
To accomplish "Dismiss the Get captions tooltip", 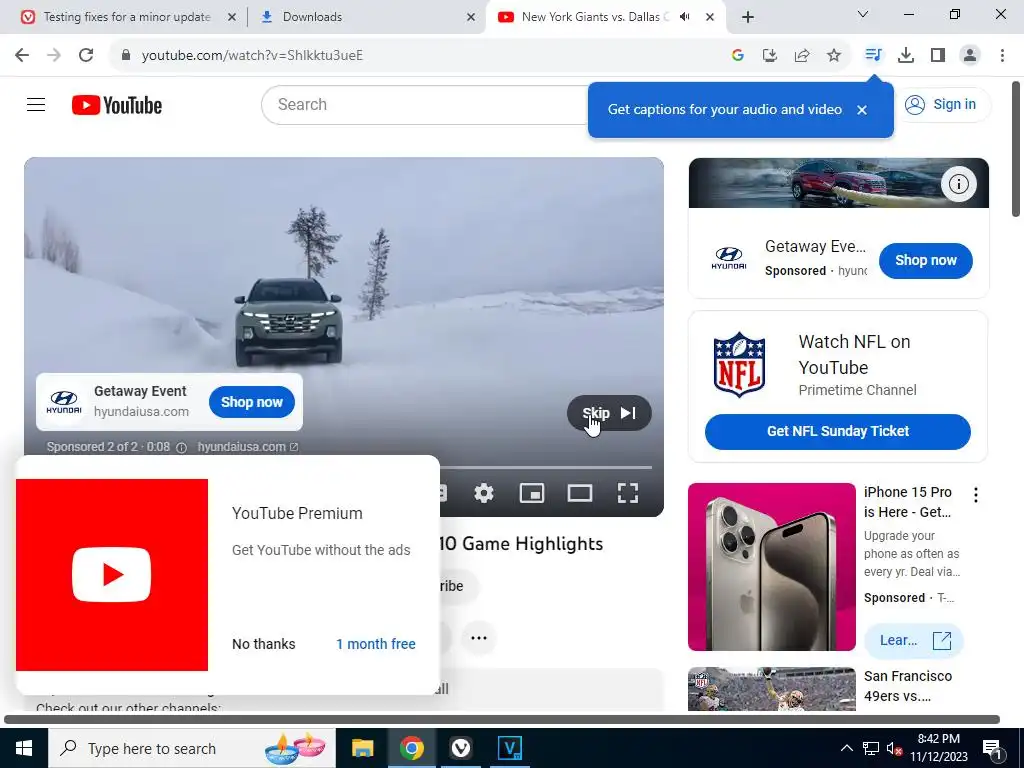I will pos(862,110).
